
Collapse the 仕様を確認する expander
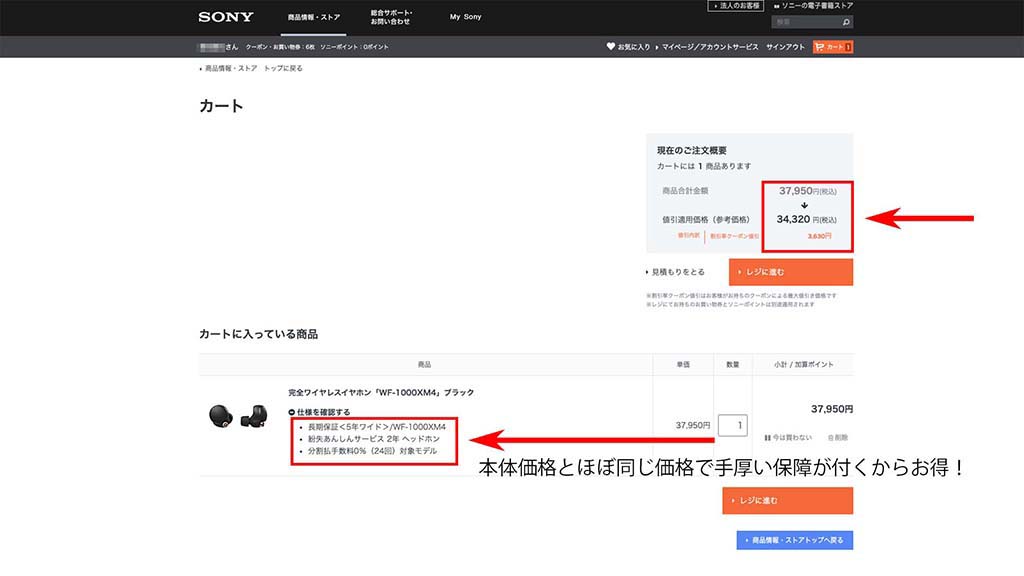pyautogui.click(x=319, y=412)
